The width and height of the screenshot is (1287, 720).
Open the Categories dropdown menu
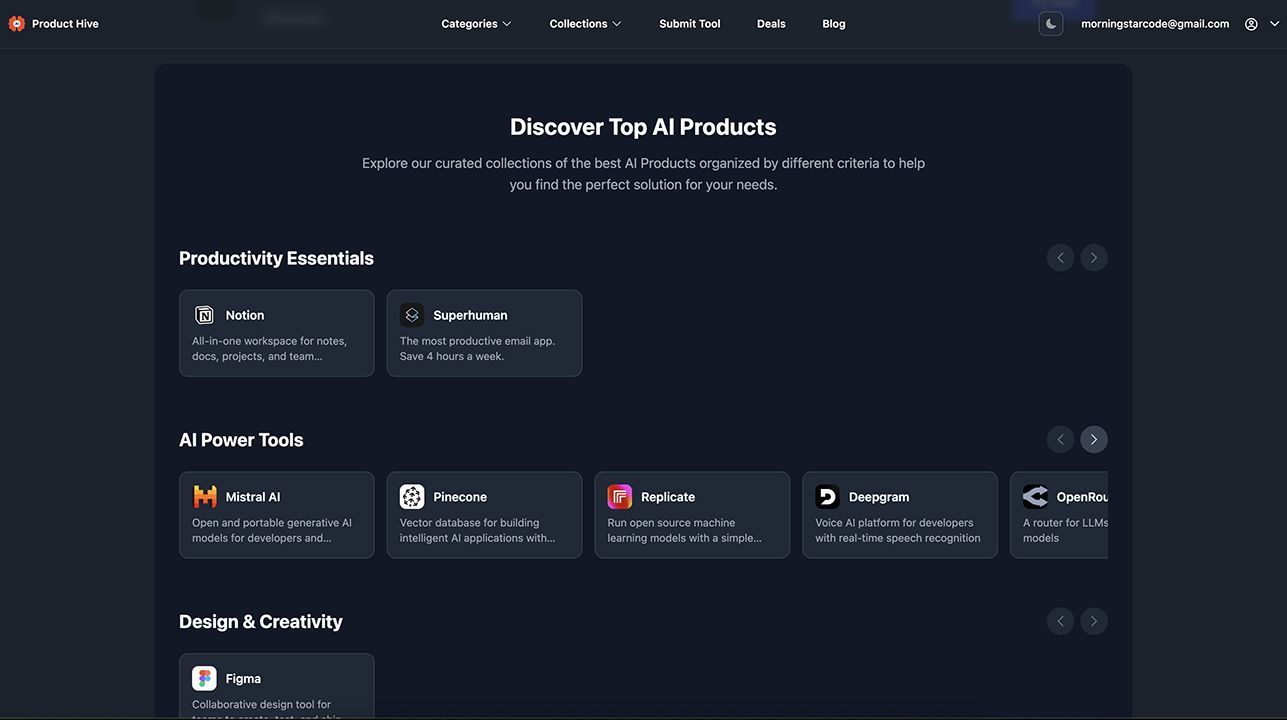point(476,24)
